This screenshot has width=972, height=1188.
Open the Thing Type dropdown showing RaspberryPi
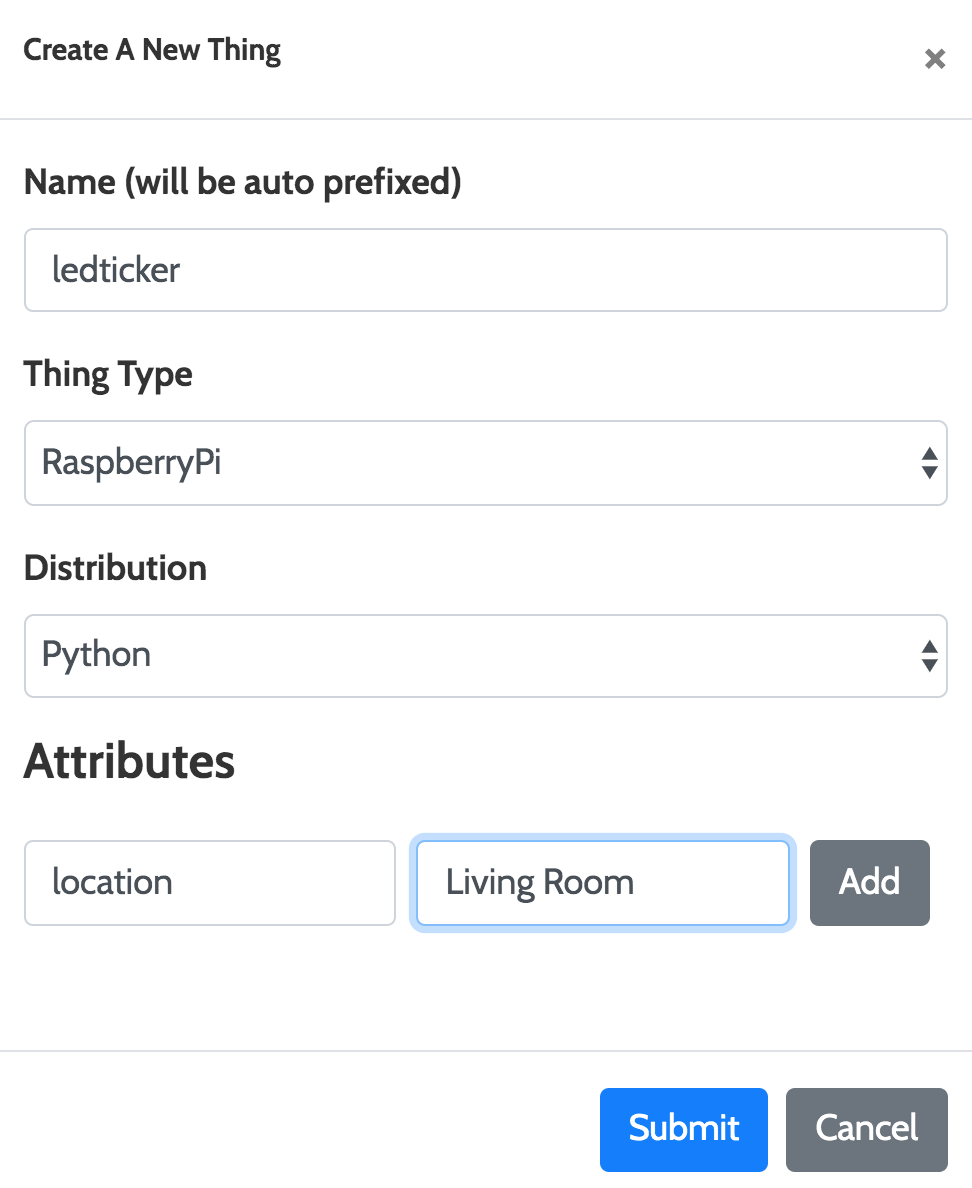pos(486,463)
